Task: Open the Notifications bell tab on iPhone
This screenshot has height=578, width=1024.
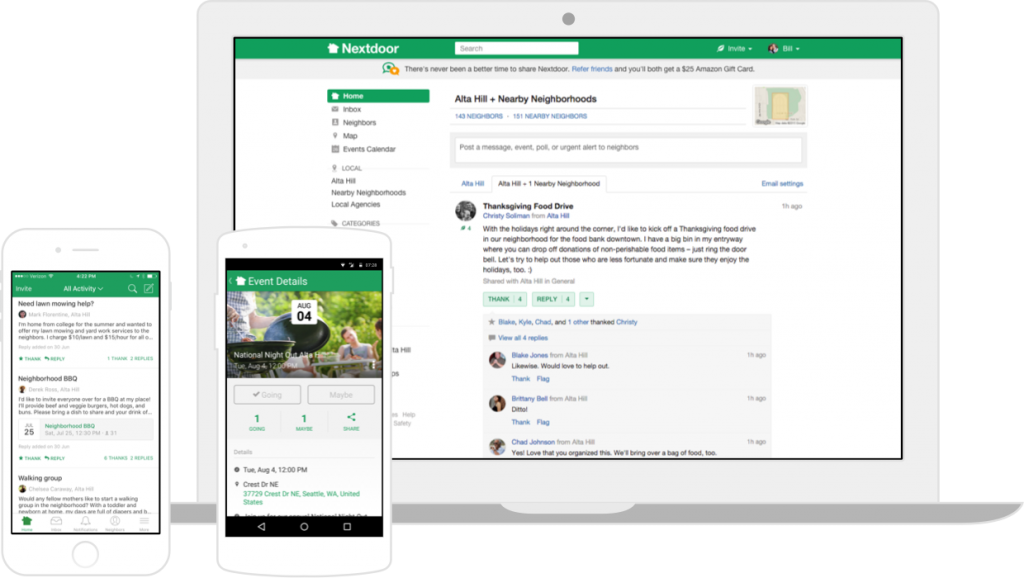Action: point(85,522)
